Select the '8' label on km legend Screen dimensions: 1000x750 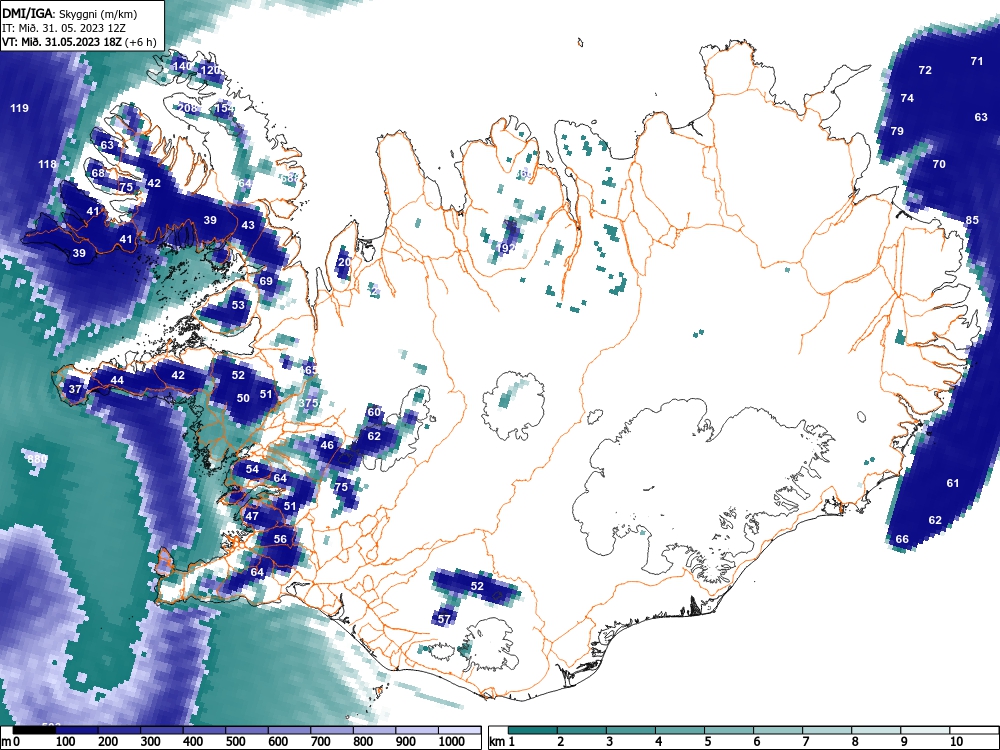(x=855, y=742)
